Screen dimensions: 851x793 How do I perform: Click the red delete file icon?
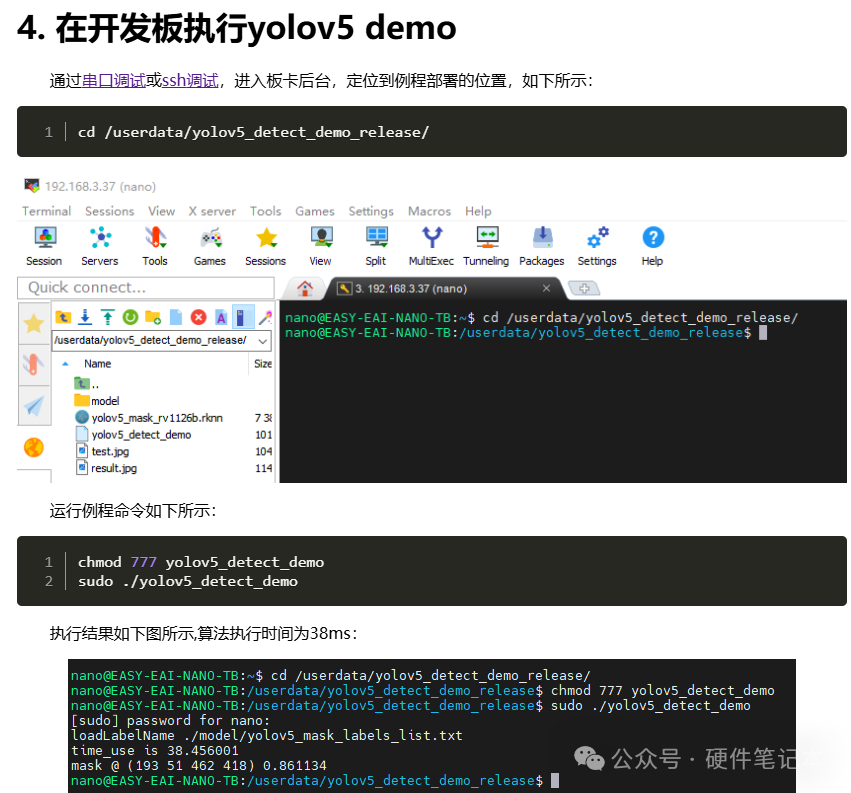198,317
